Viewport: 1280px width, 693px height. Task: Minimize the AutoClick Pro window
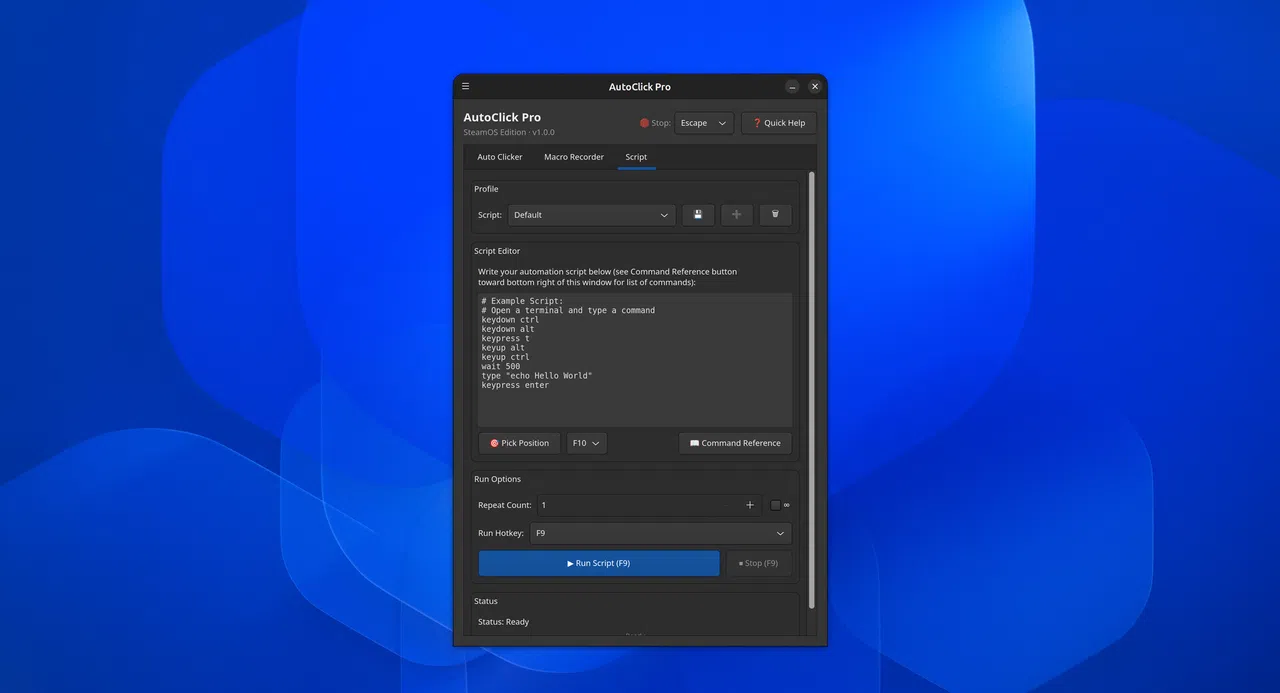(x=792, y=87)
